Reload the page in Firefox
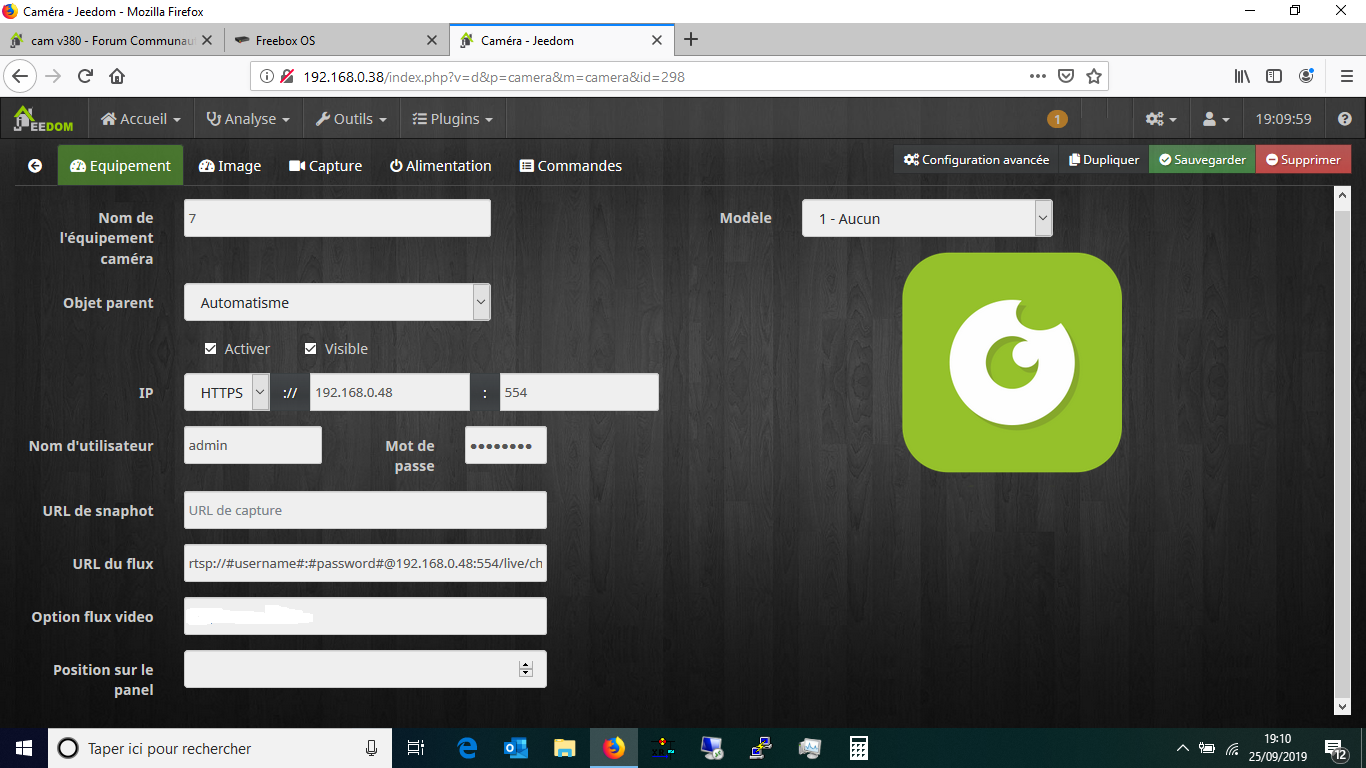The image size is (1366, 768). click(86, 76)
